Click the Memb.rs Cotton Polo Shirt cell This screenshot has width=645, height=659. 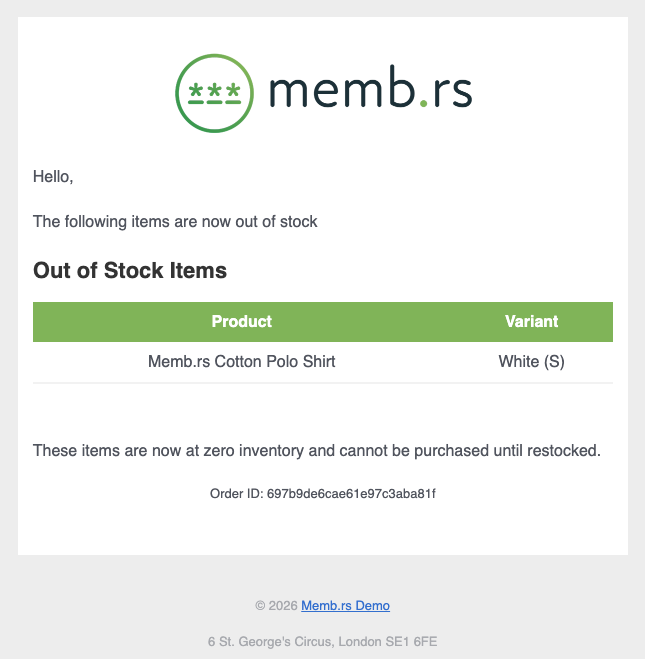(x=242, y=362)
